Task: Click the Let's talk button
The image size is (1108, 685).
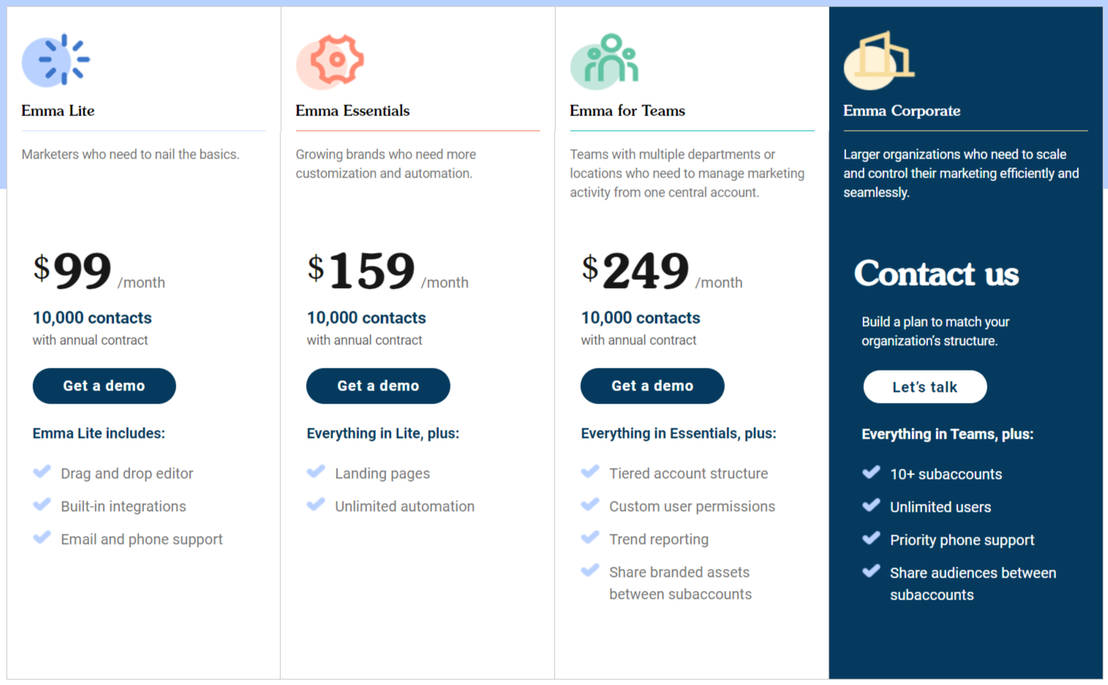Action: (x=925, y=387)
